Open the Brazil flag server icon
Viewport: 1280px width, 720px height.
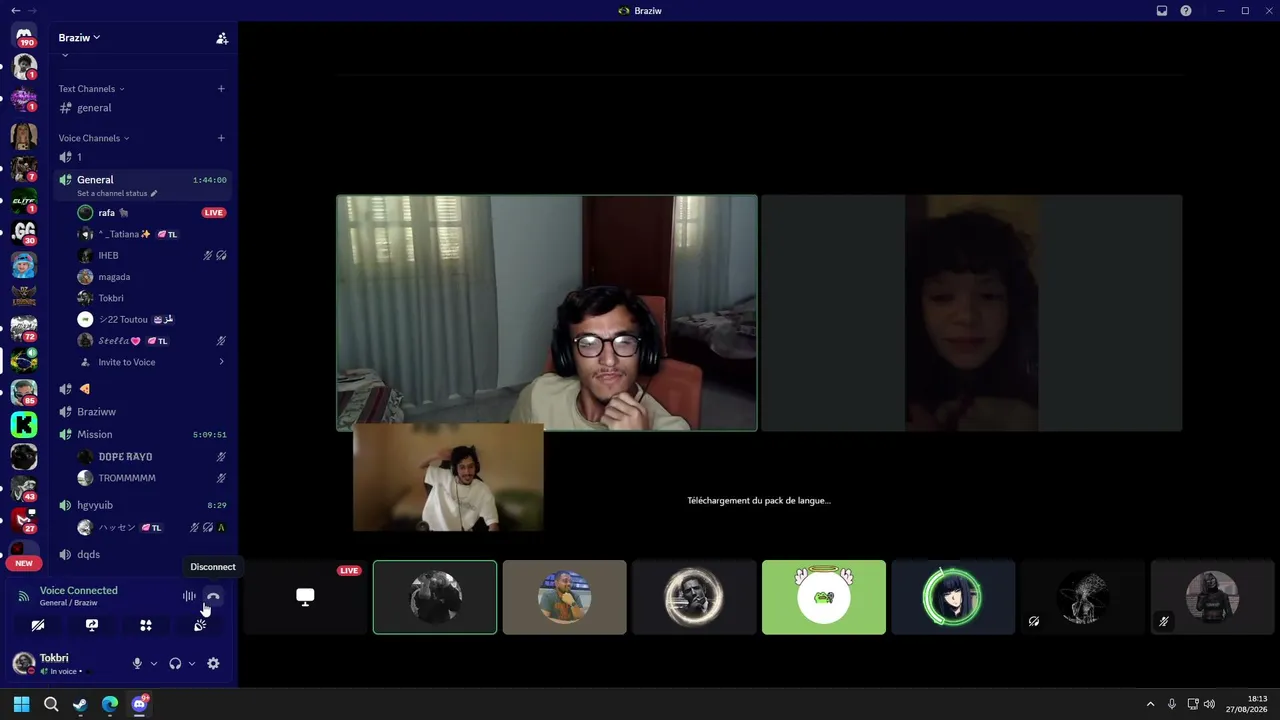24,361
